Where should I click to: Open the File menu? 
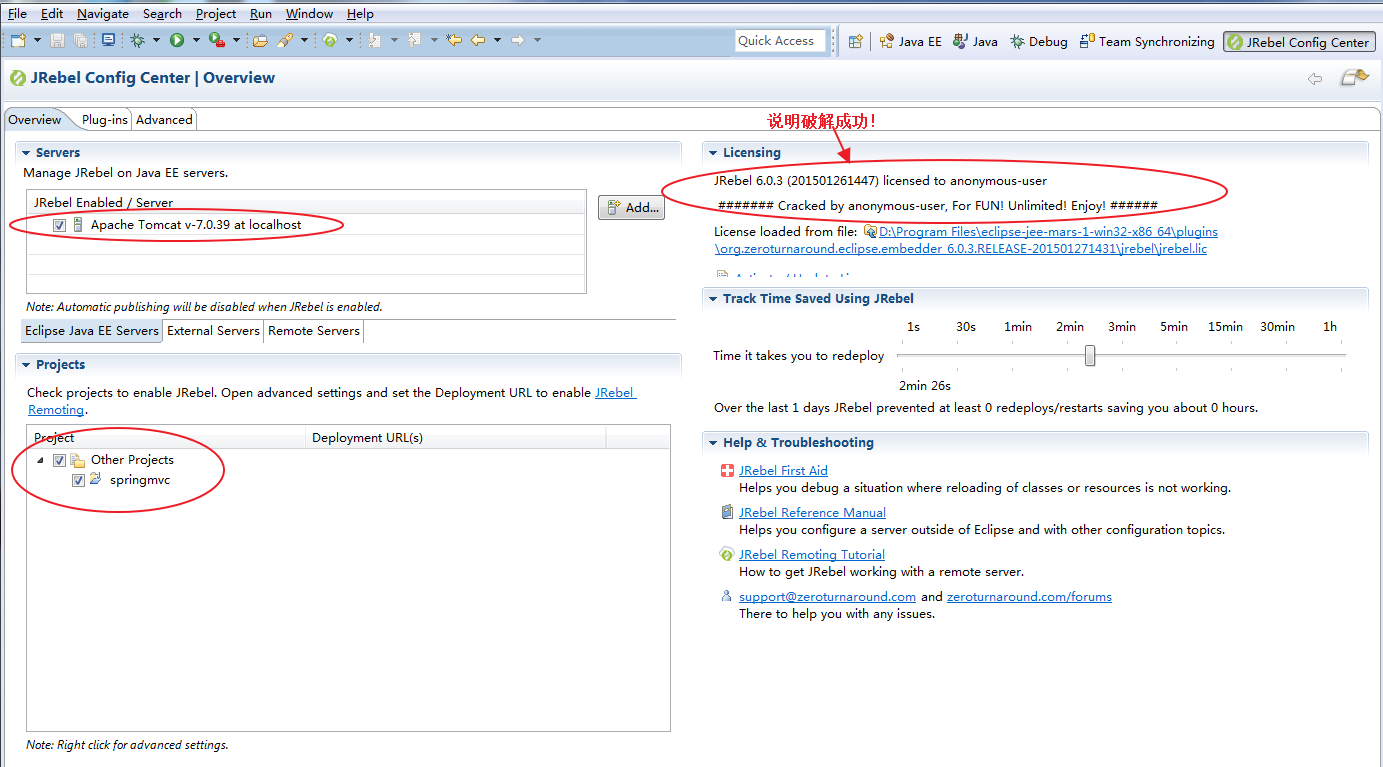tap(17, 14)
